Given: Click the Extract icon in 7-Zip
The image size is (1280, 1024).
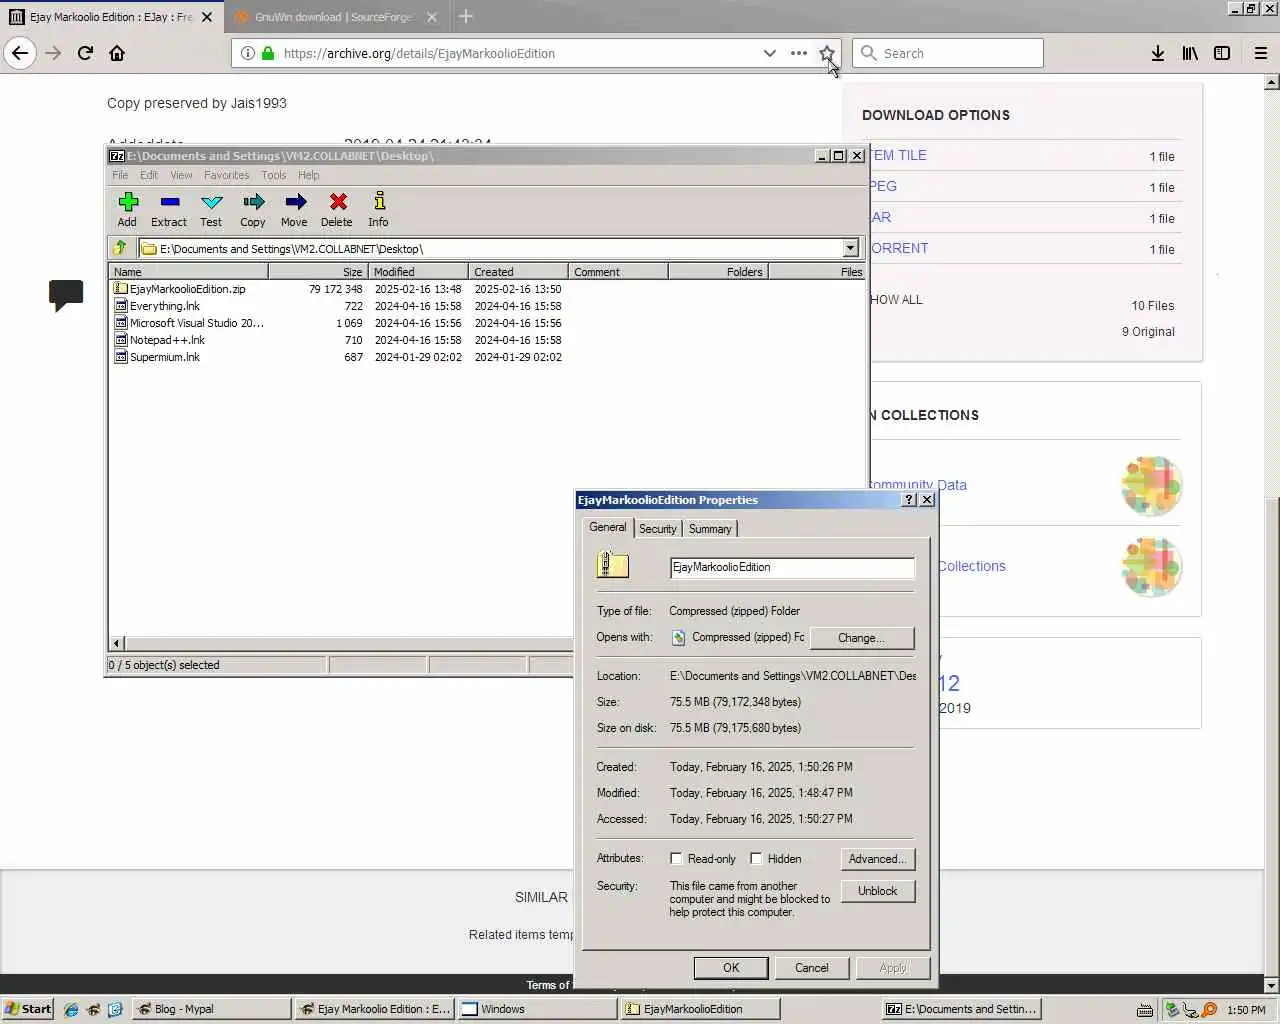Looking at the screenshot, I should click(169, 209).
